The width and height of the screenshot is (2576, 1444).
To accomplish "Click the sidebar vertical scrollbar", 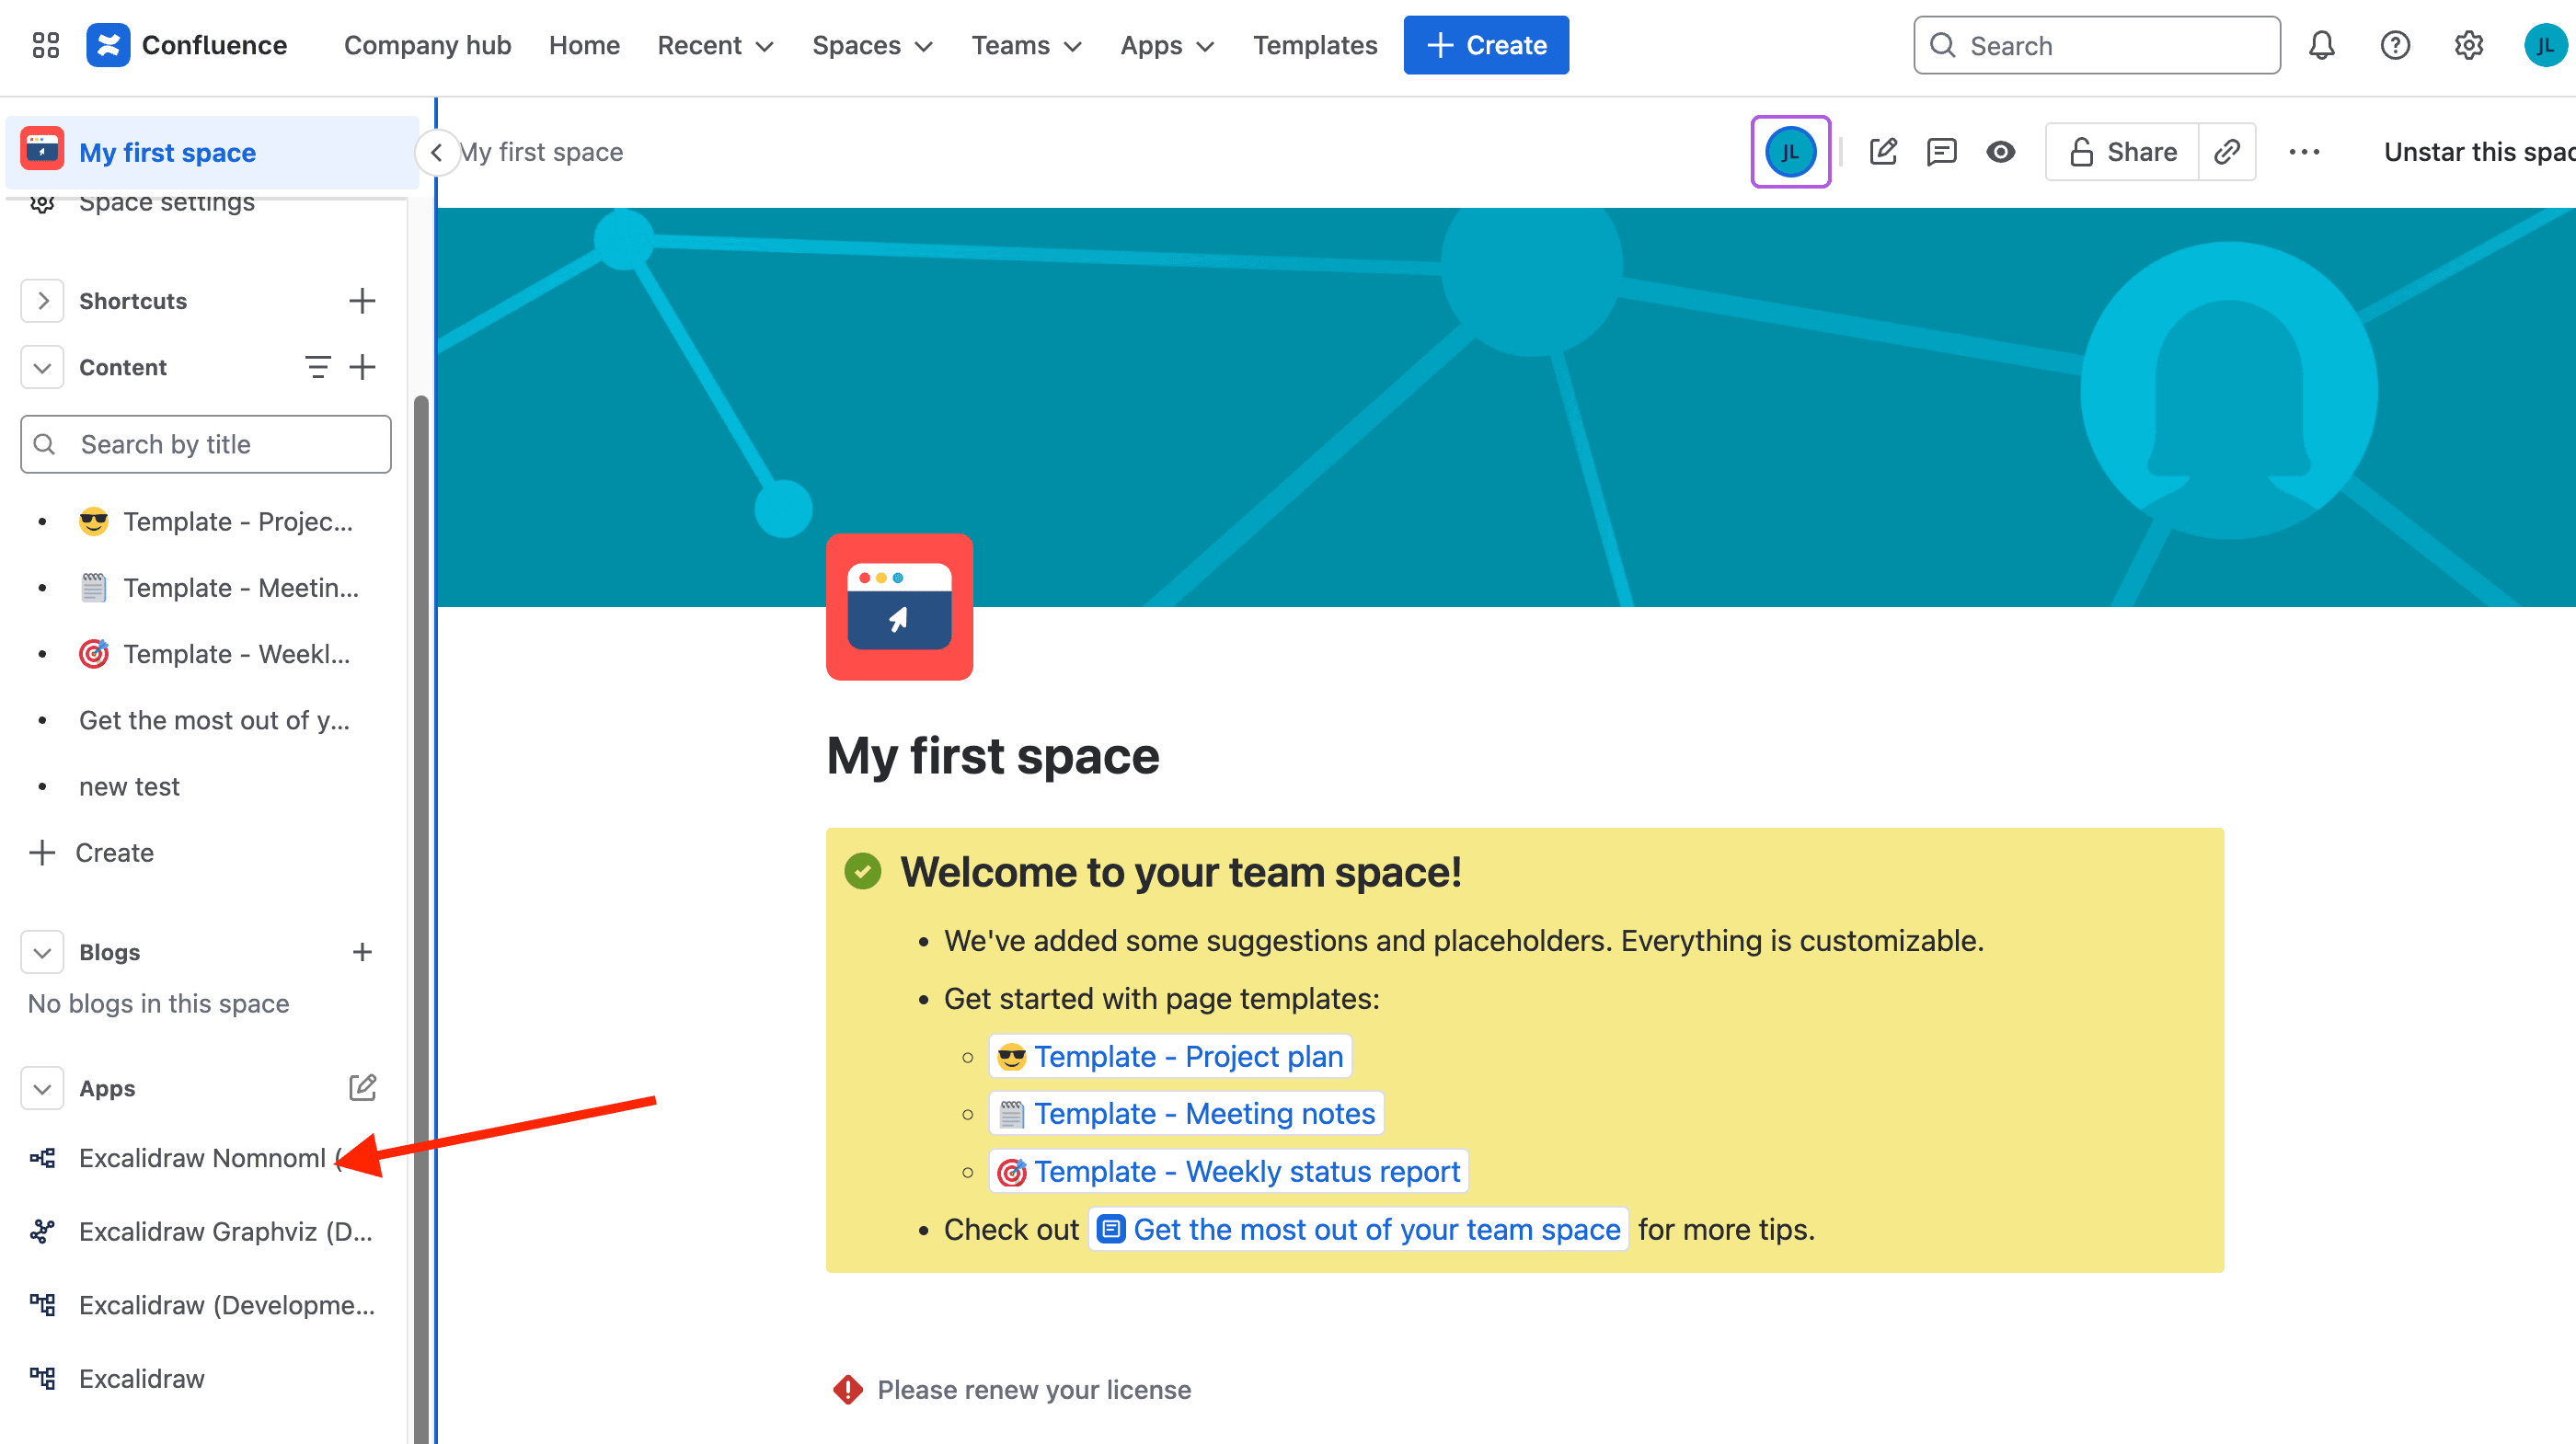I will coord(421,920).
